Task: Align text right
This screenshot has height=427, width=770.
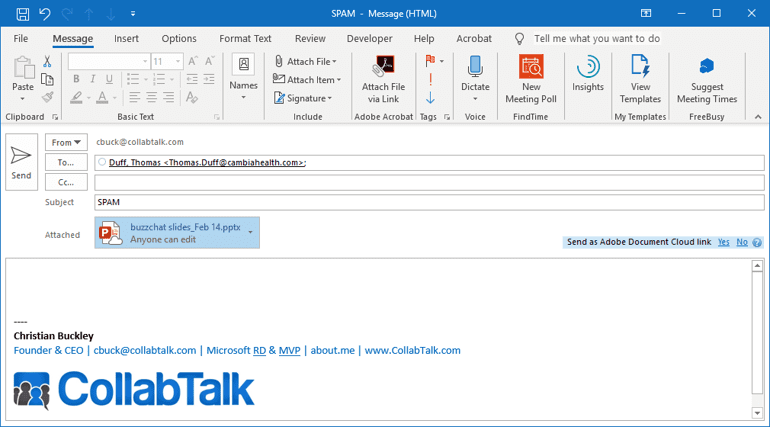Action: [168, 97]
